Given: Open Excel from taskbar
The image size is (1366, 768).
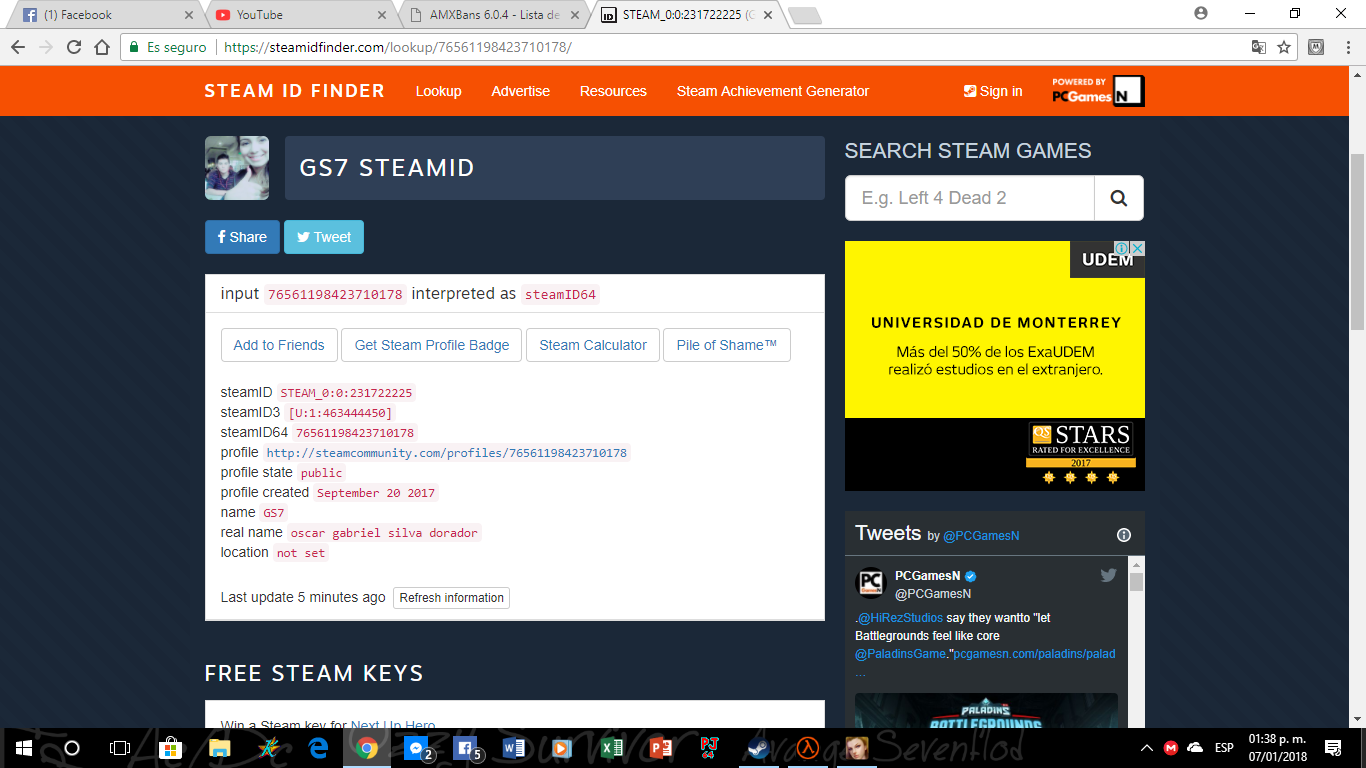Looking at the screenshot, I should point(612,748).
